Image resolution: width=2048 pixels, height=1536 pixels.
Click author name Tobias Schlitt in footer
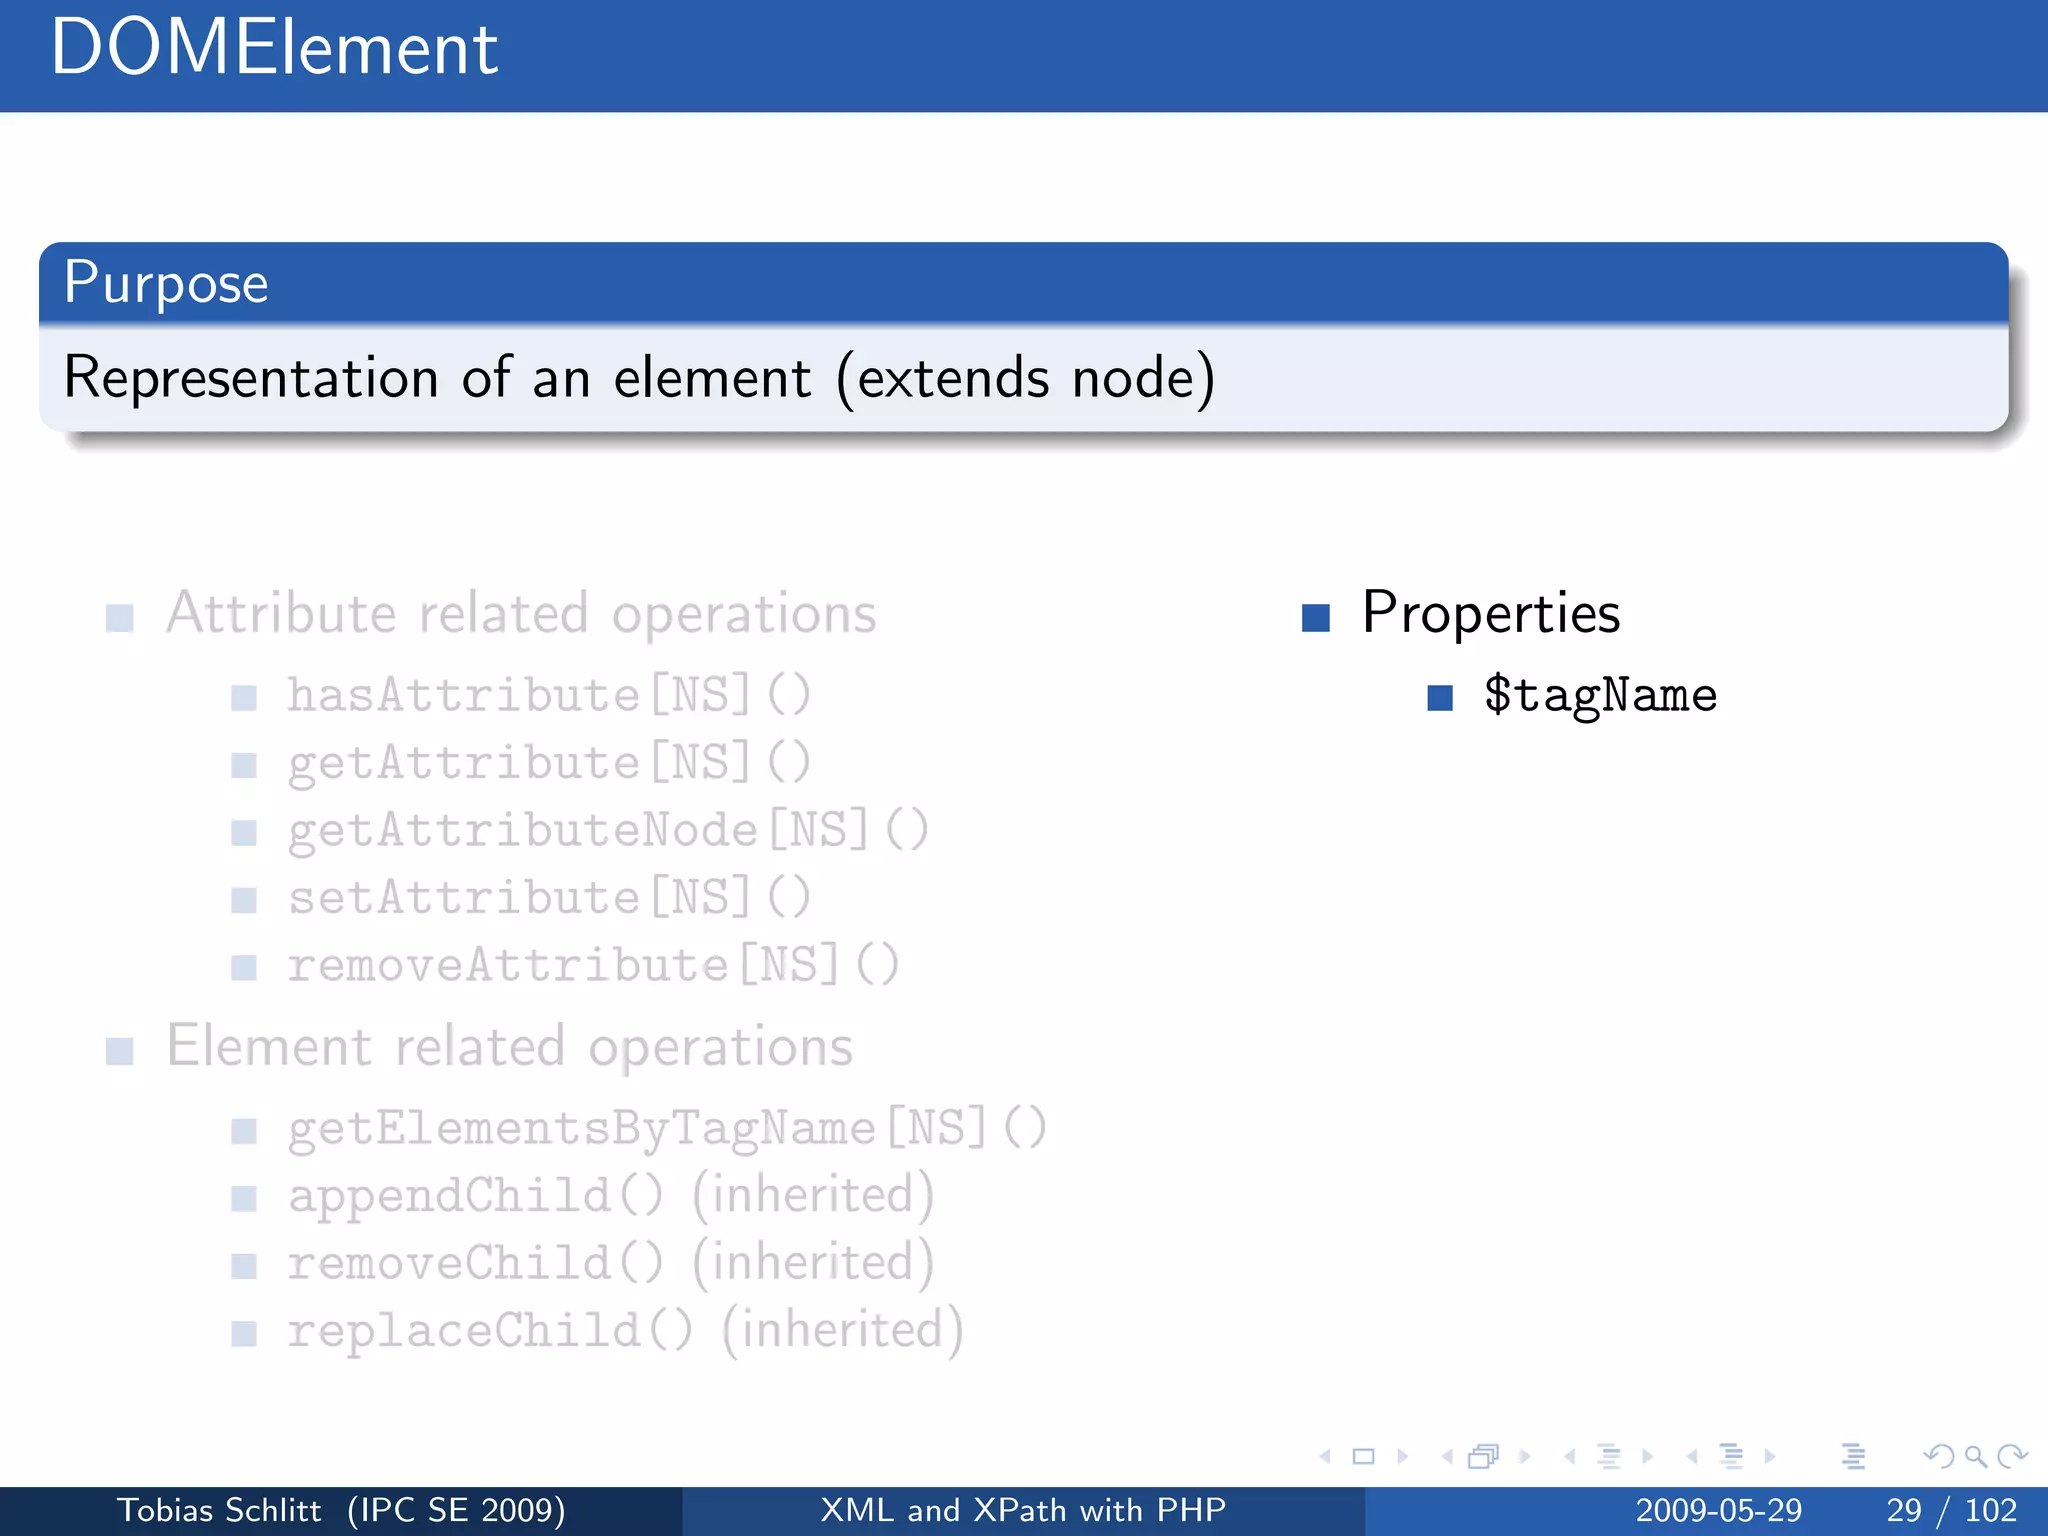click(x=219, y=1510)
